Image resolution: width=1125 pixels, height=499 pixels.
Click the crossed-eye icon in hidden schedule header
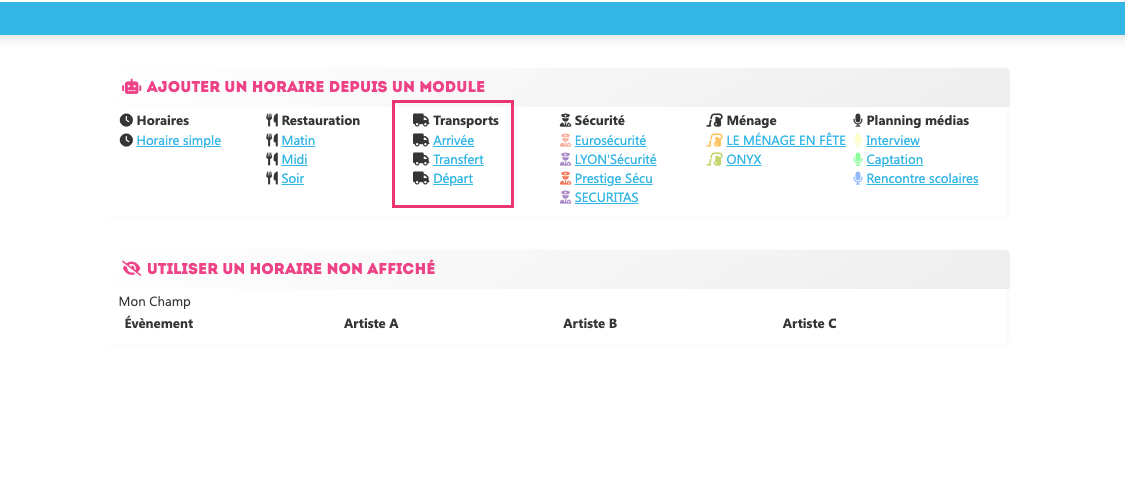pyautogui.click(x=131, y=269)
